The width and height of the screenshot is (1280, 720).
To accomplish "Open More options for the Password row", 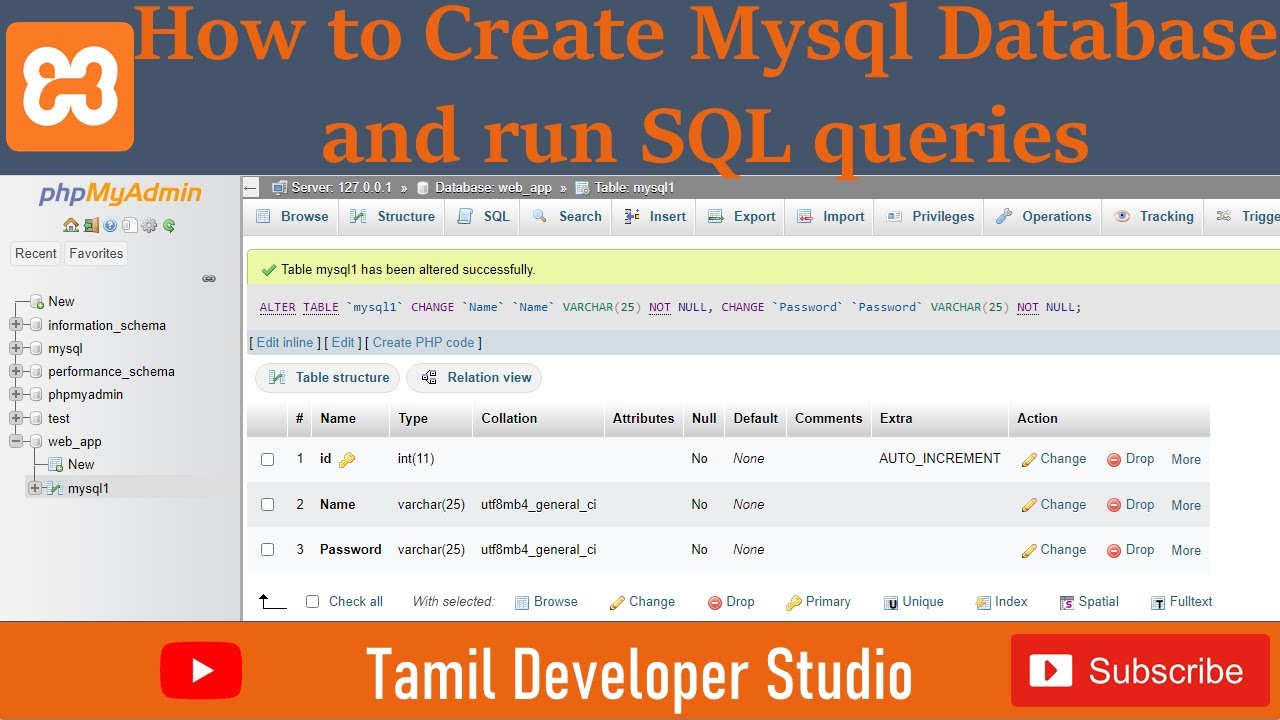I will point(1186,550).
